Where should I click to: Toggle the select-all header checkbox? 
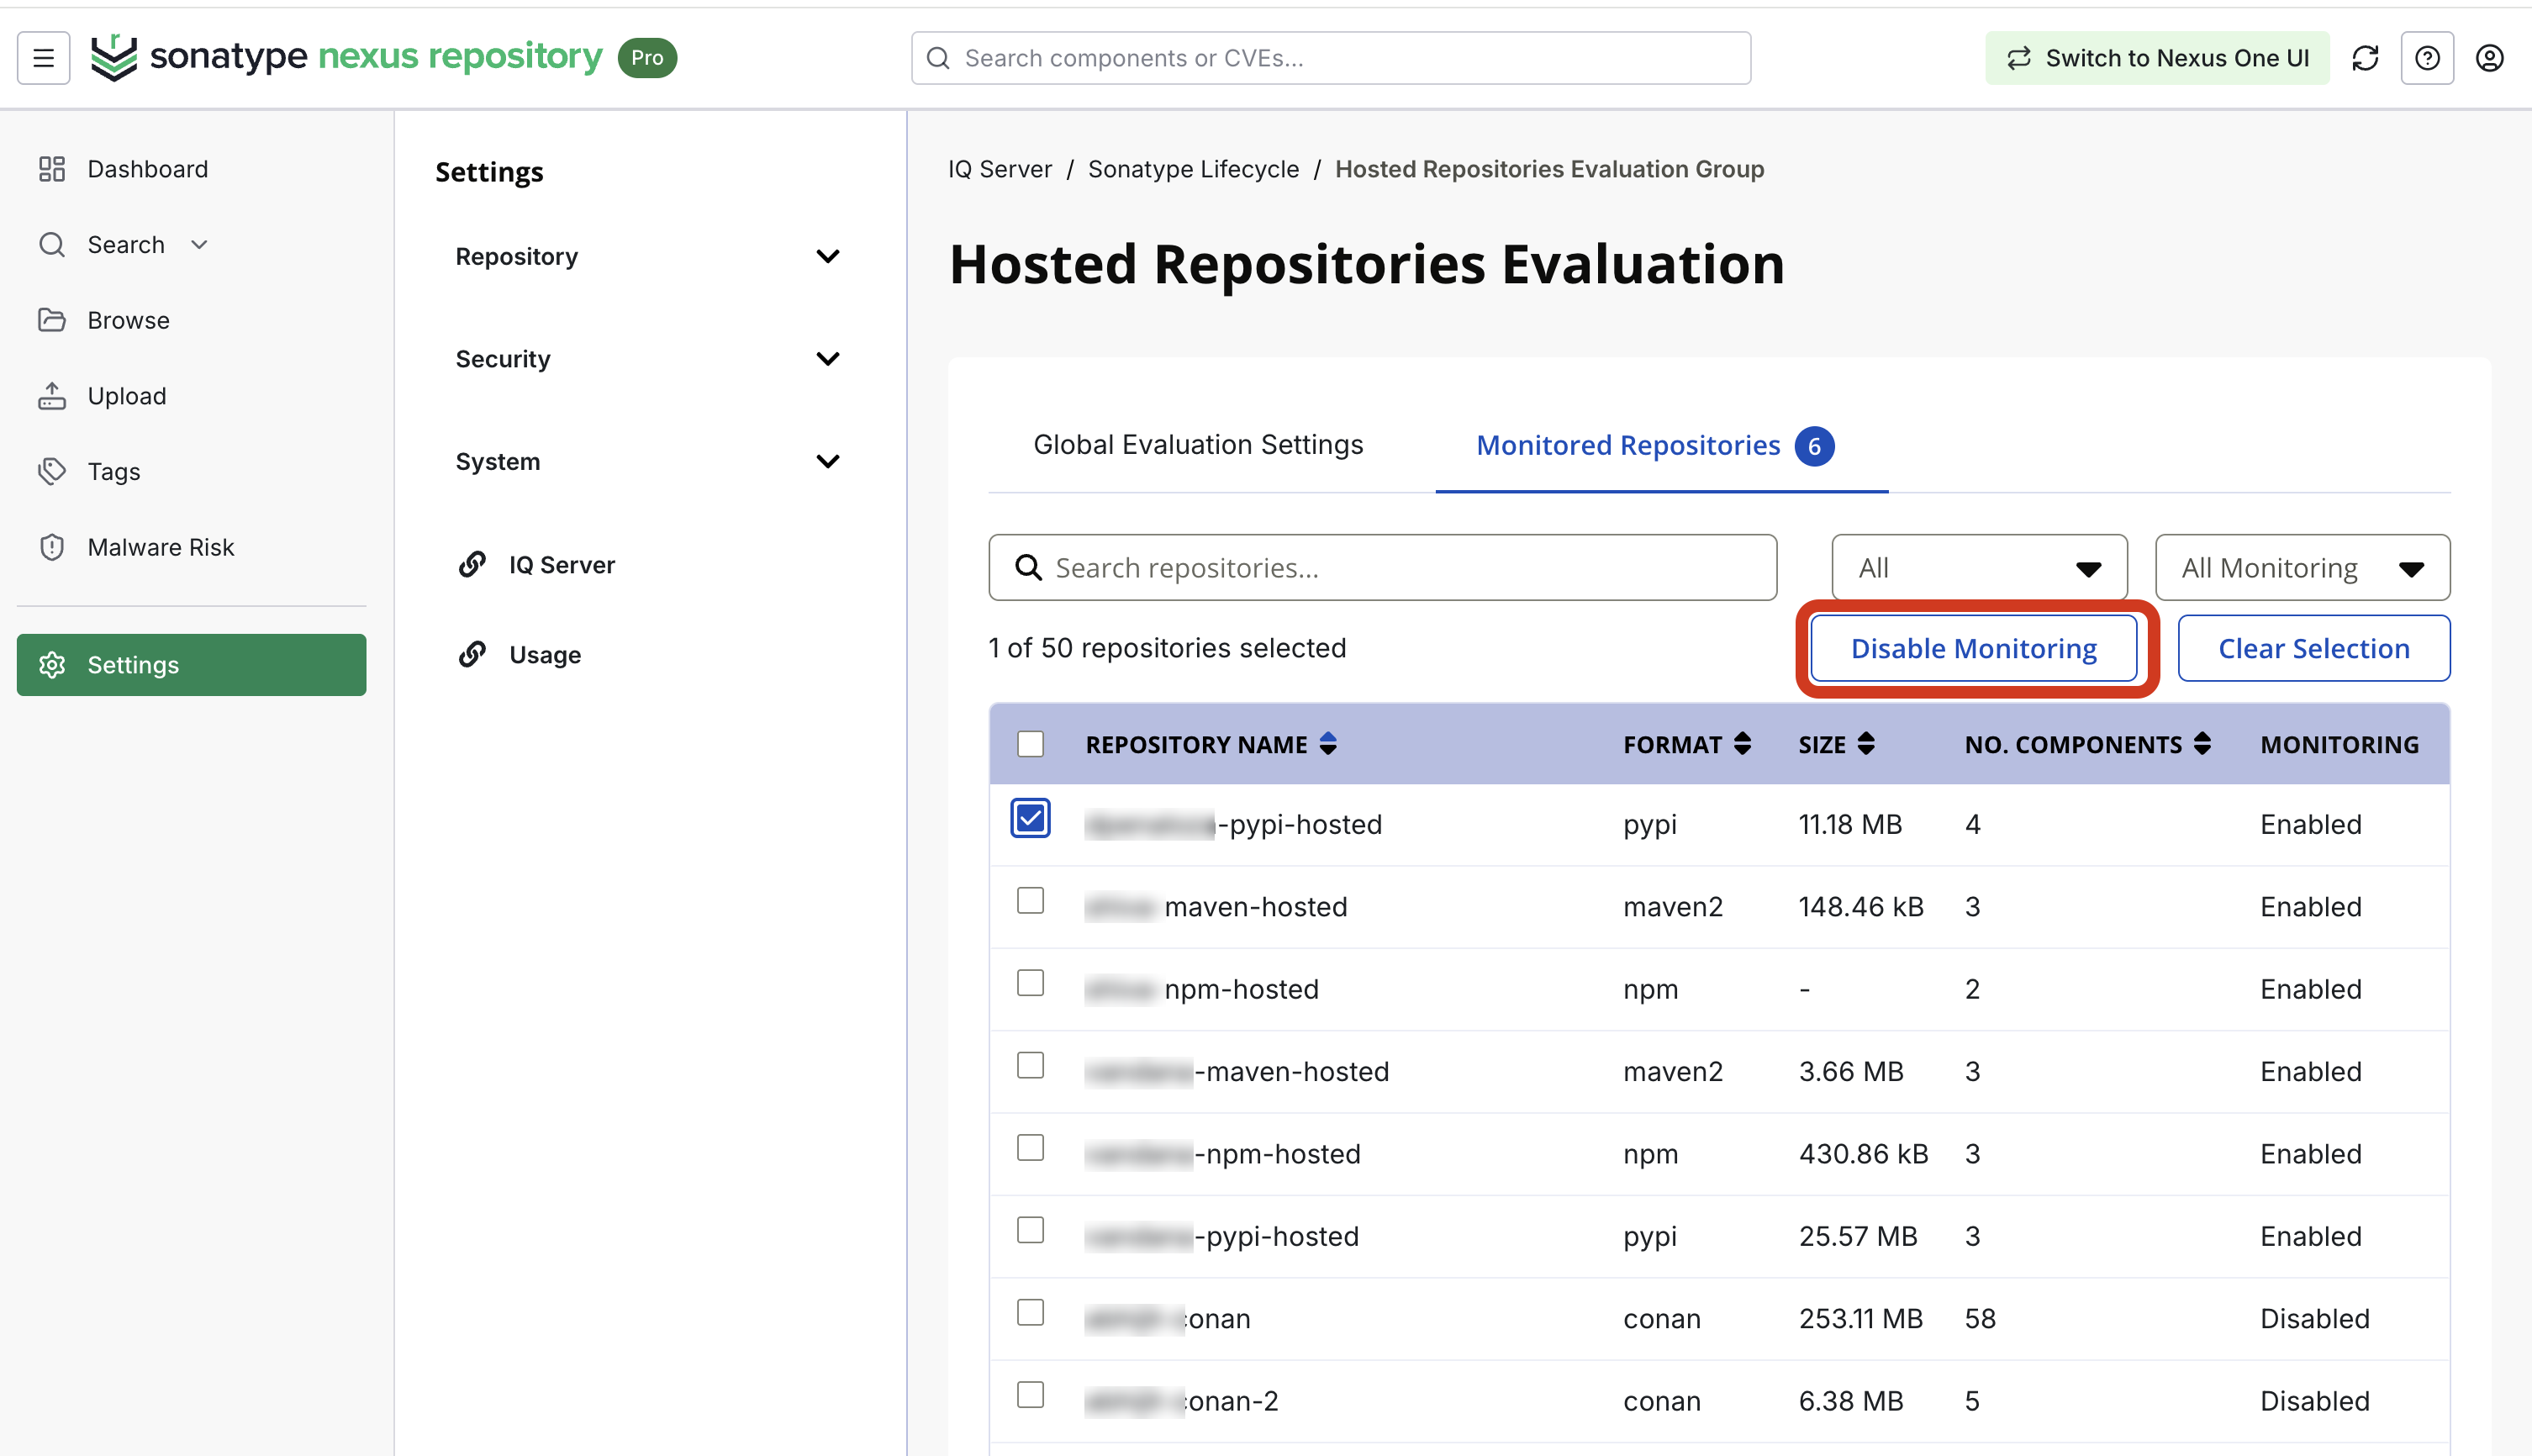click(1030, 744)
